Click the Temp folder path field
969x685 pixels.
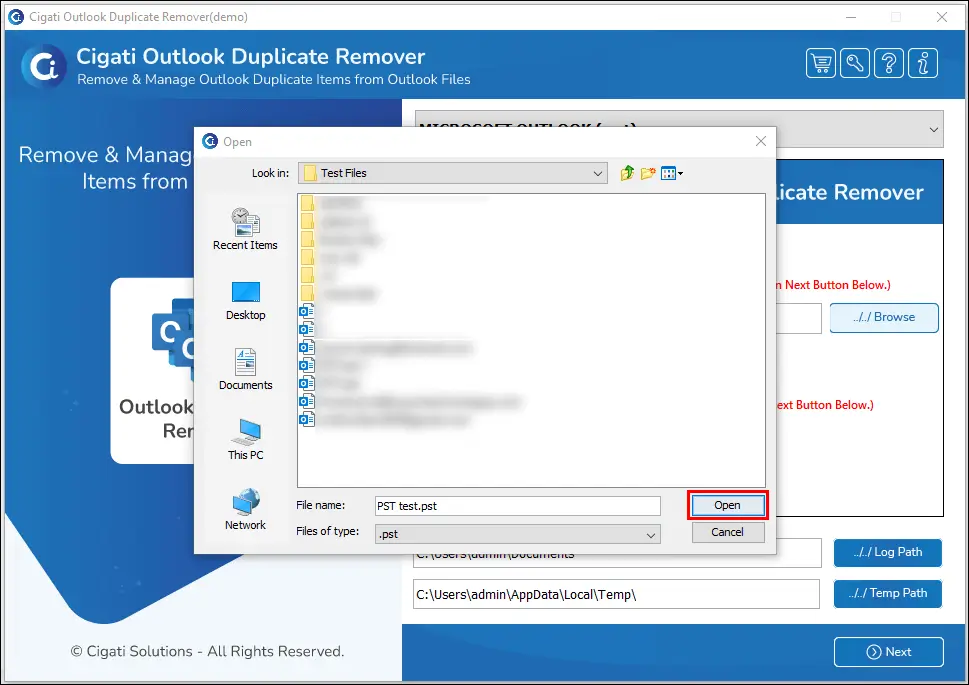[616, 594]
